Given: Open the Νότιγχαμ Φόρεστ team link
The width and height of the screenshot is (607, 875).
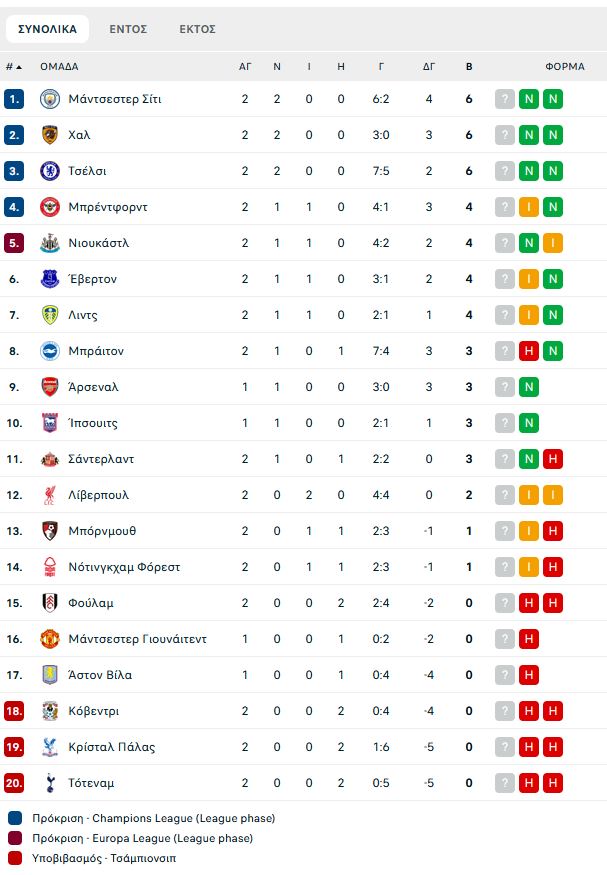Looking at the screenshot, I should click(x=124, y=567).
